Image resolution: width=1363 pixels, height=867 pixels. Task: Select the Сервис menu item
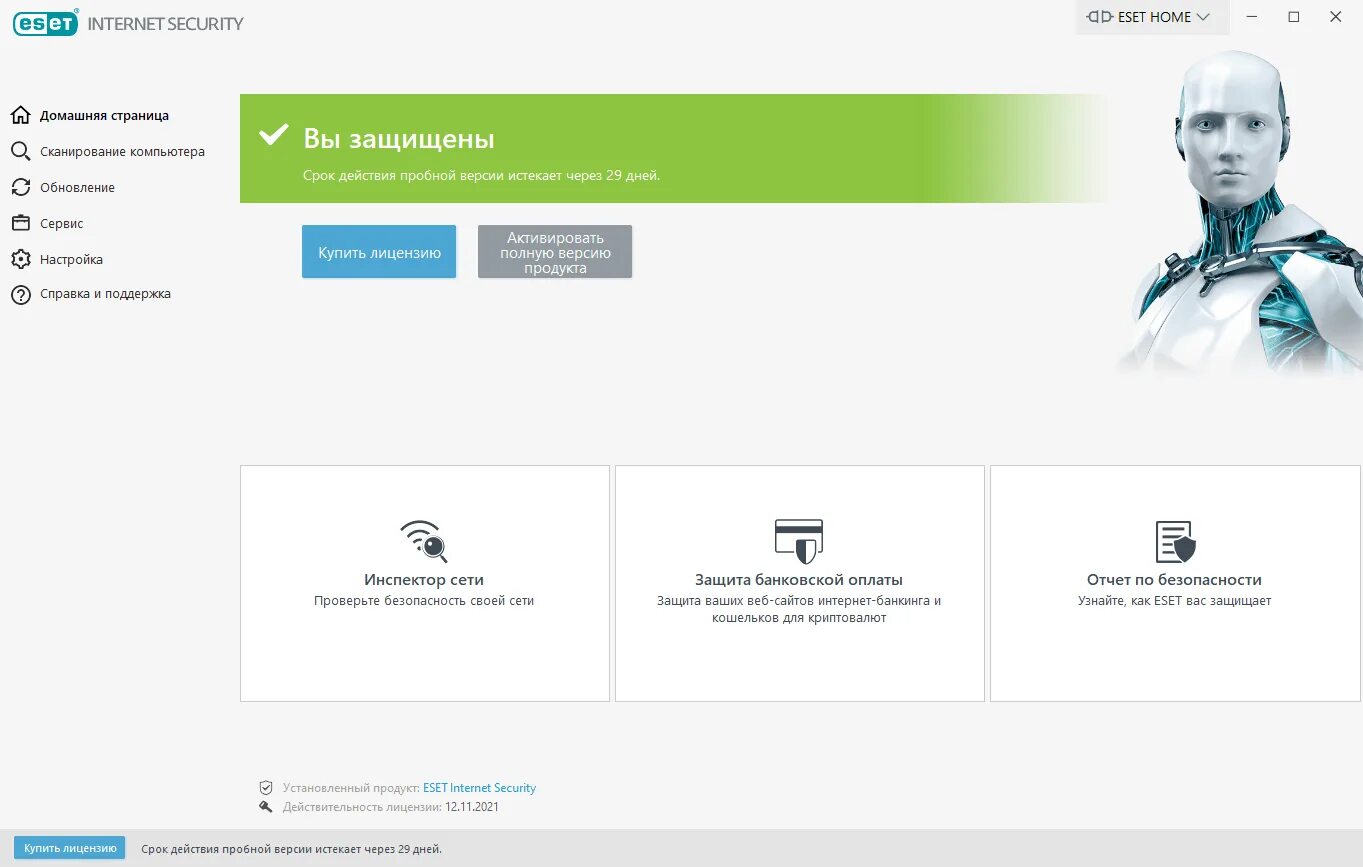pyautogui.click(x=62, y=224)
